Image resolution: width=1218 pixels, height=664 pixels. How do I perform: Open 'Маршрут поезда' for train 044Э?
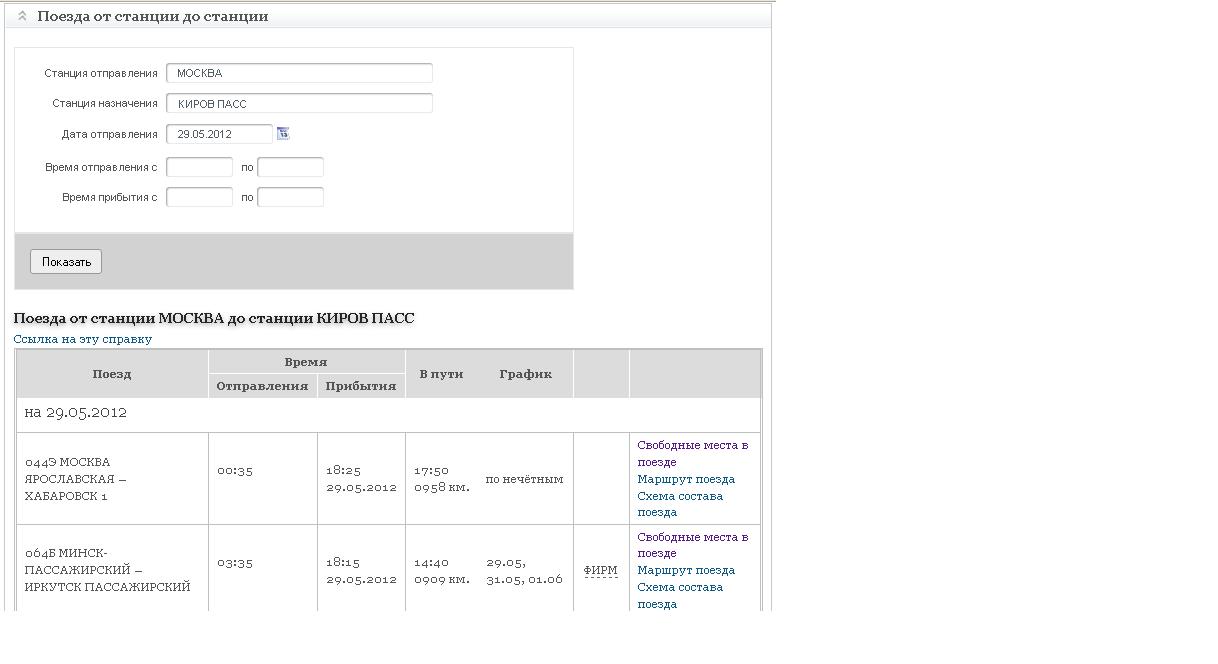686,479
